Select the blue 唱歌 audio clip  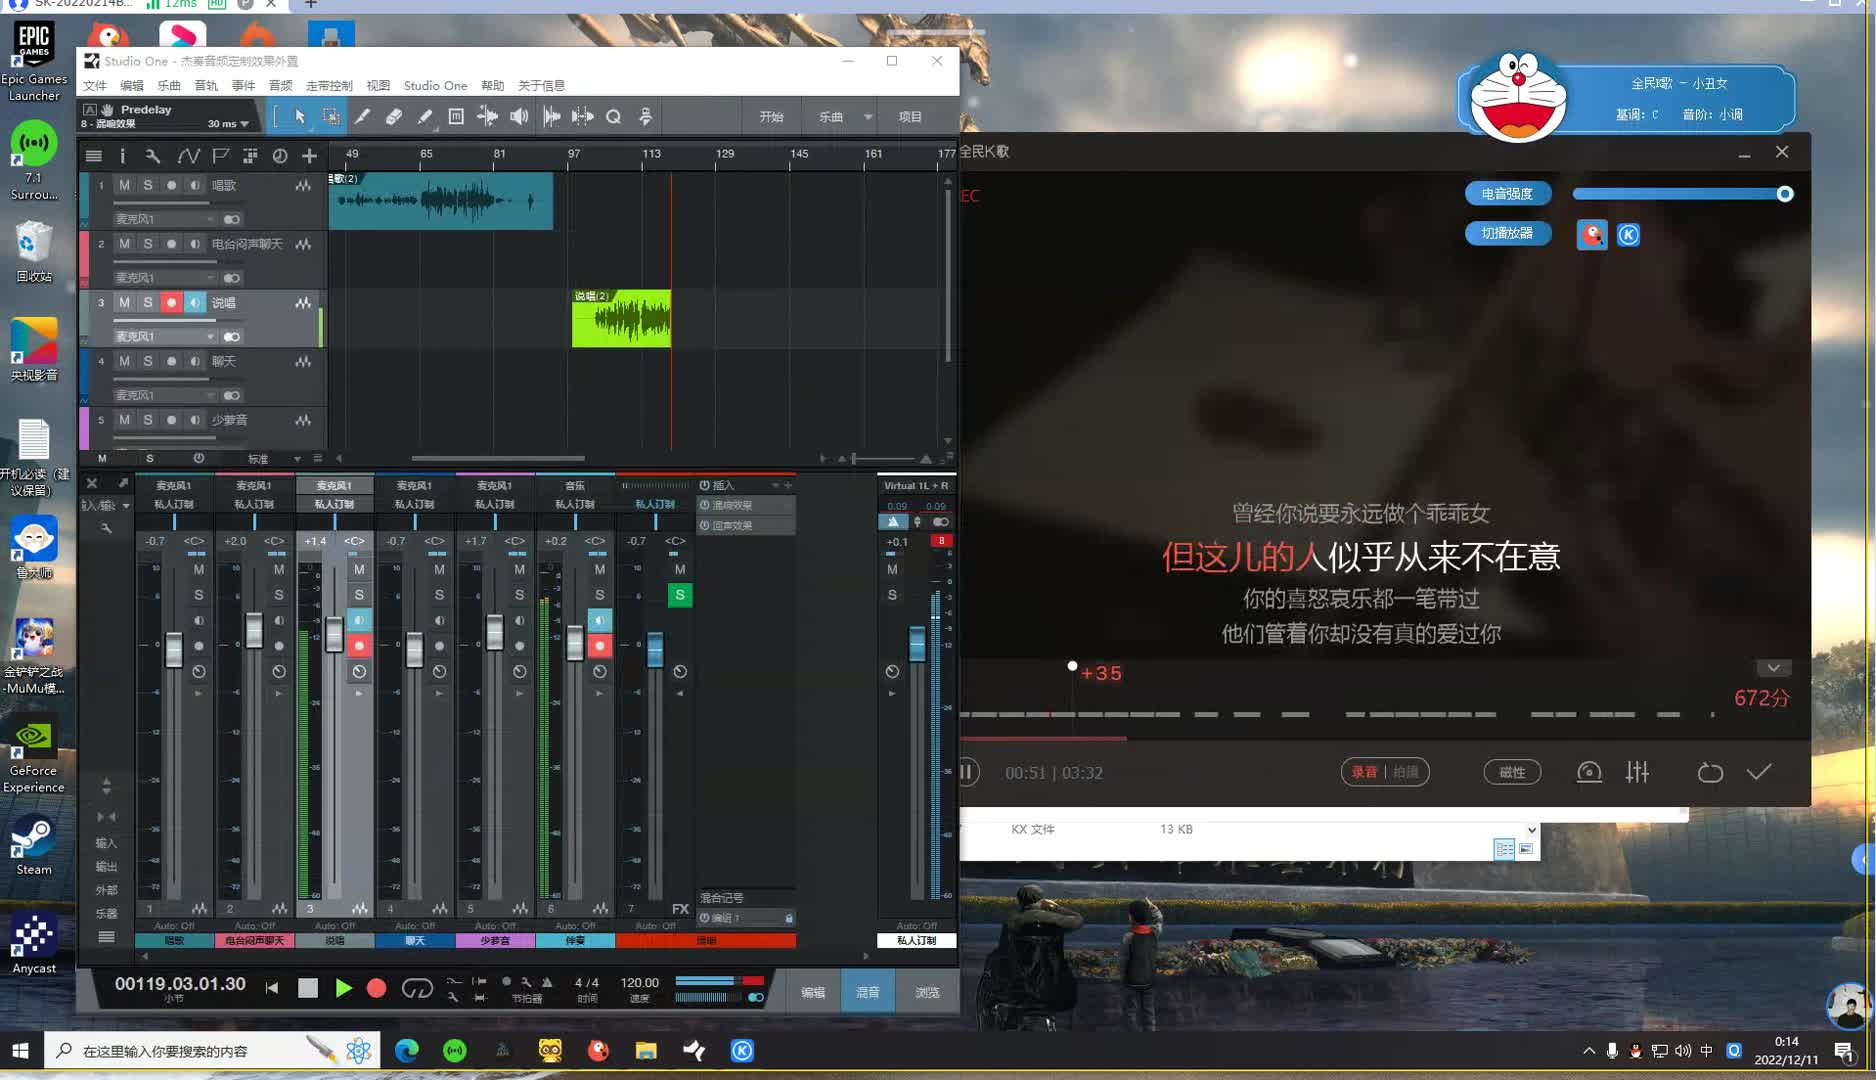pyautogui.click(x=441, y=201)
